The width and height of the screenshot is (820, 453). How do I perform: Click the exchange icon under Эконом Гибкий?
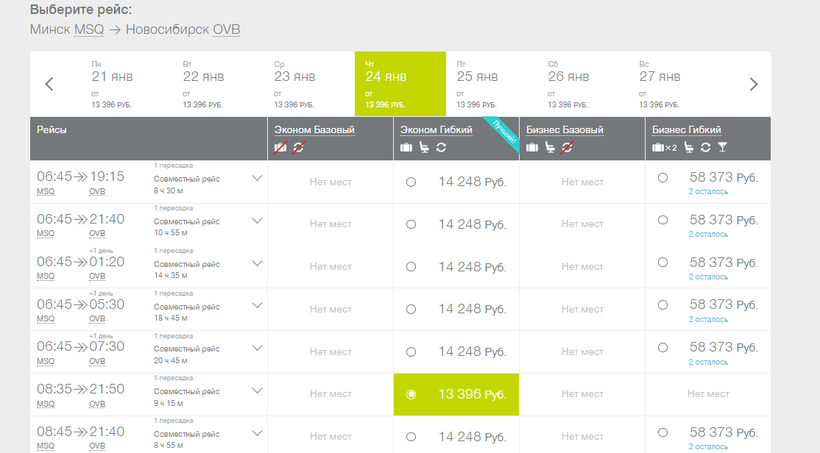tap(441, 148)
